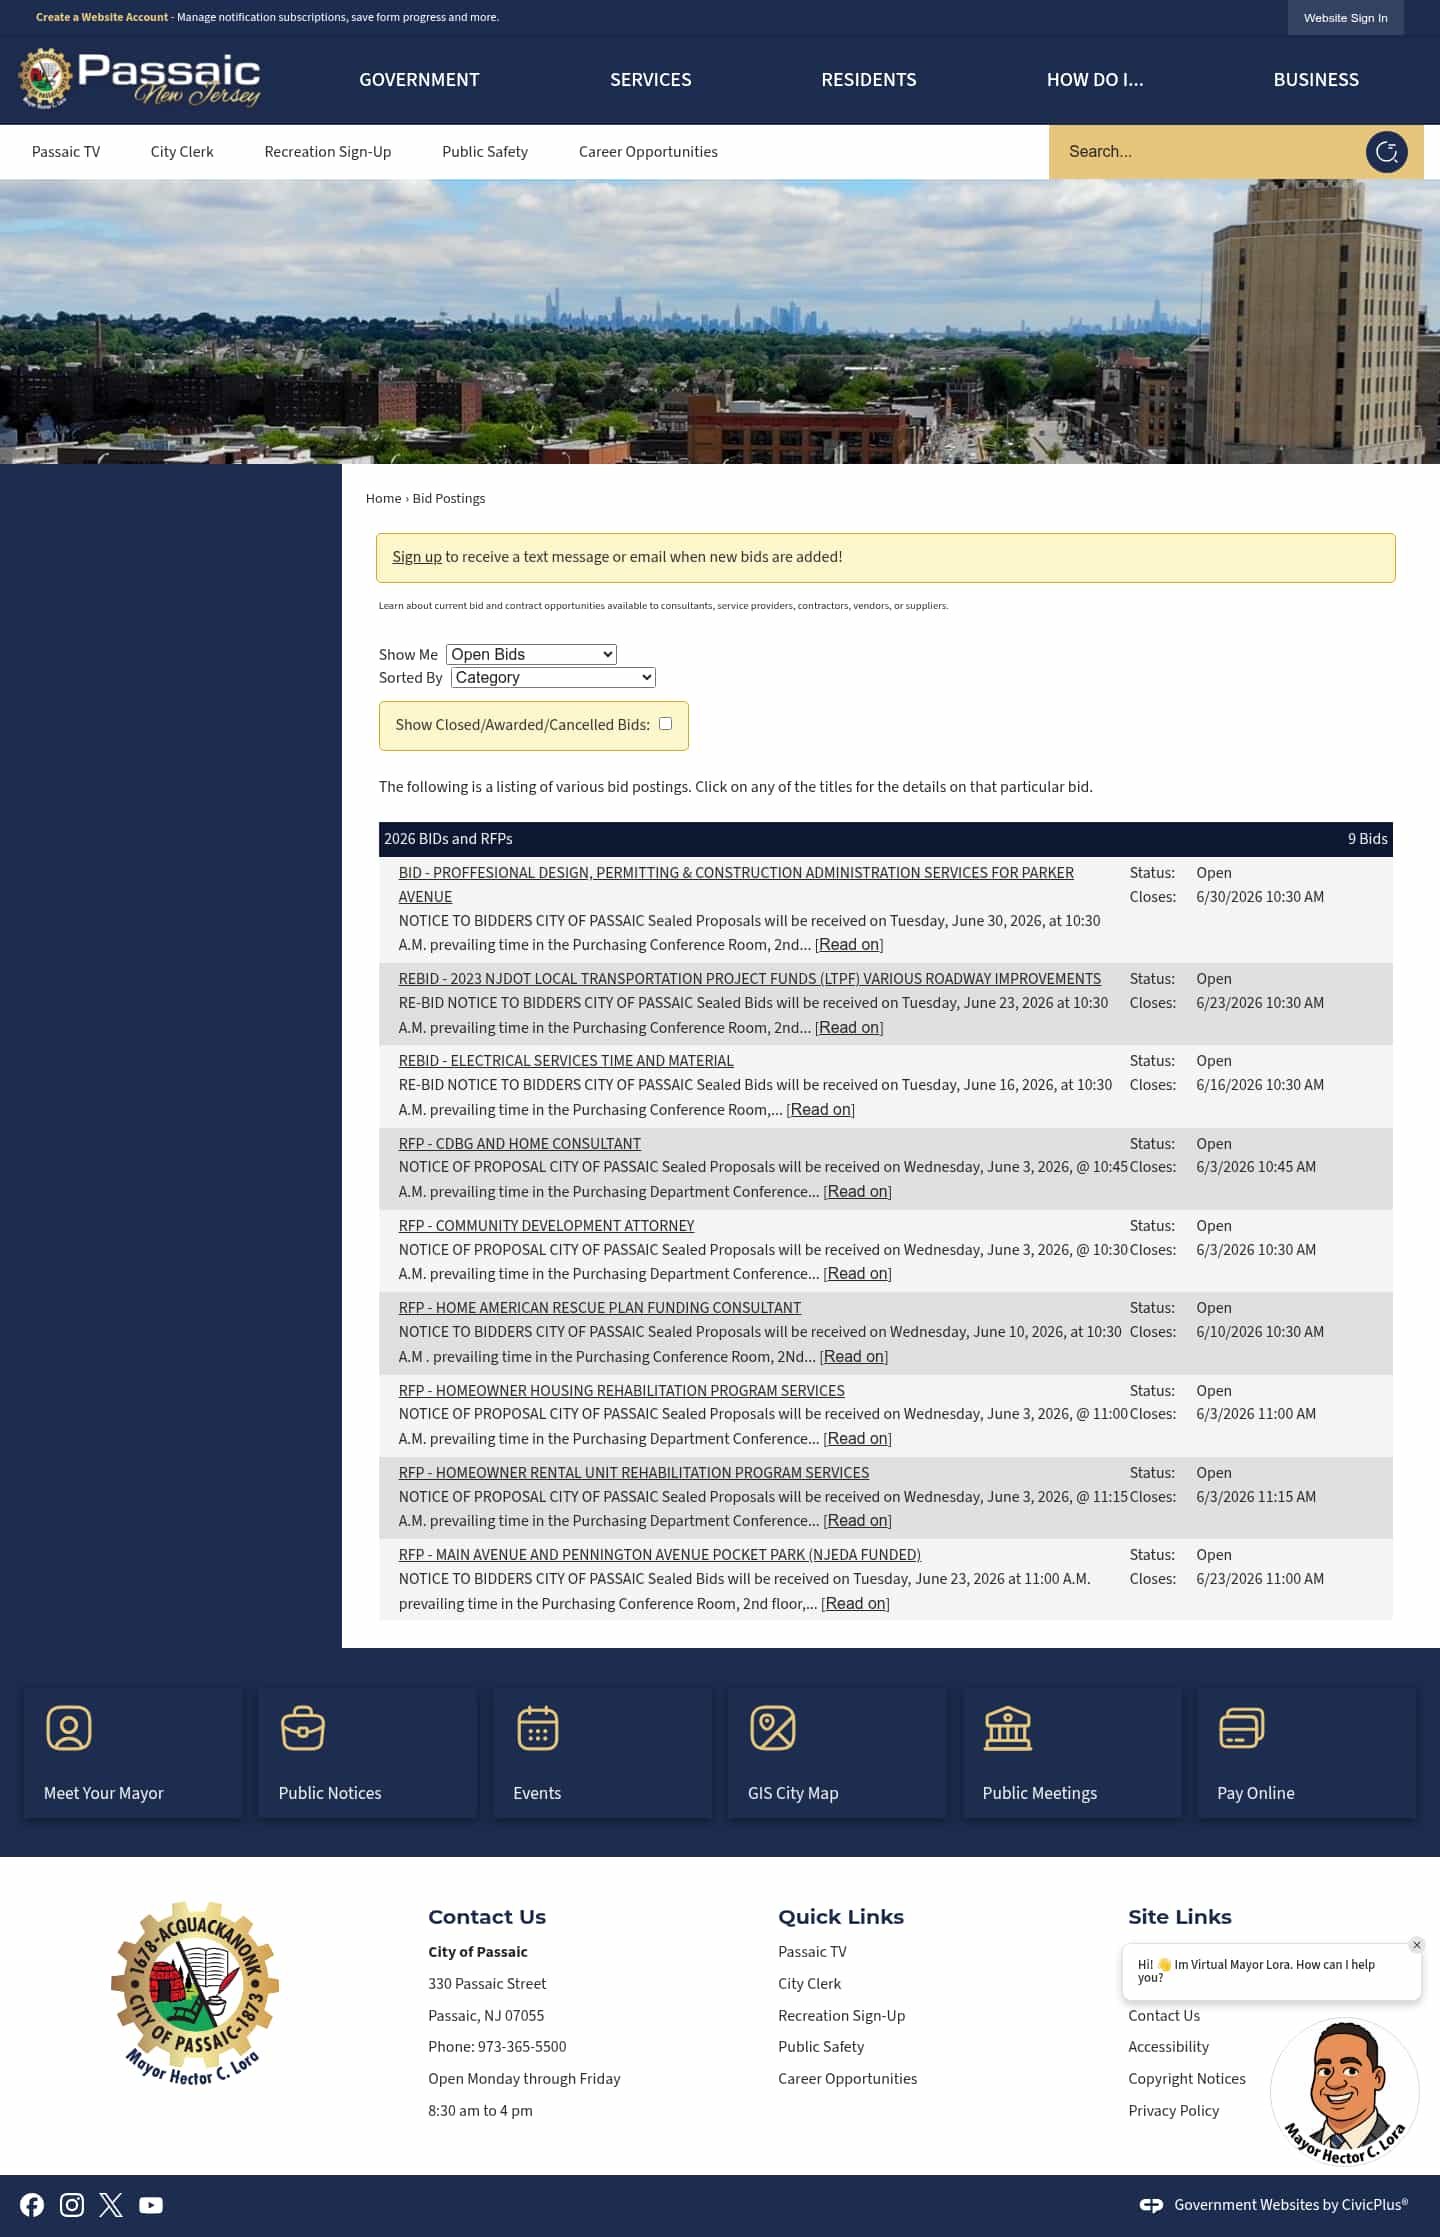Click Career Opportunities in footer Quick Links
Image resolution: width=1440 pixels, height=2237 pixels.
847,2079
